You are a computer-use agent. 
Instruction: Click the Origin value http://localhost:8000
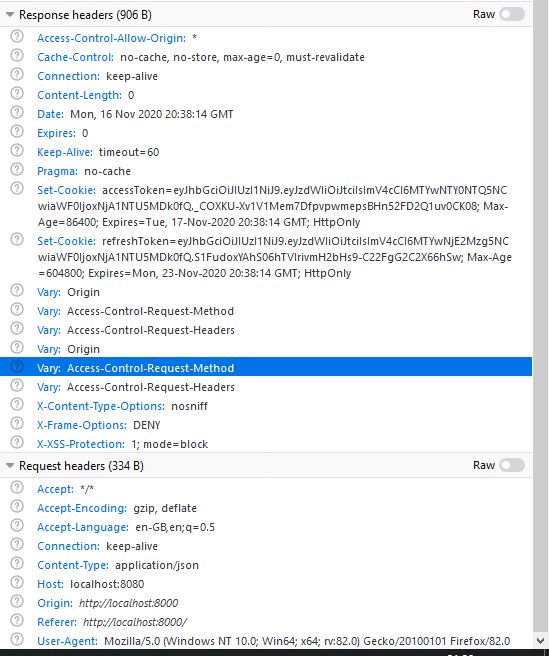coord(128,603)
